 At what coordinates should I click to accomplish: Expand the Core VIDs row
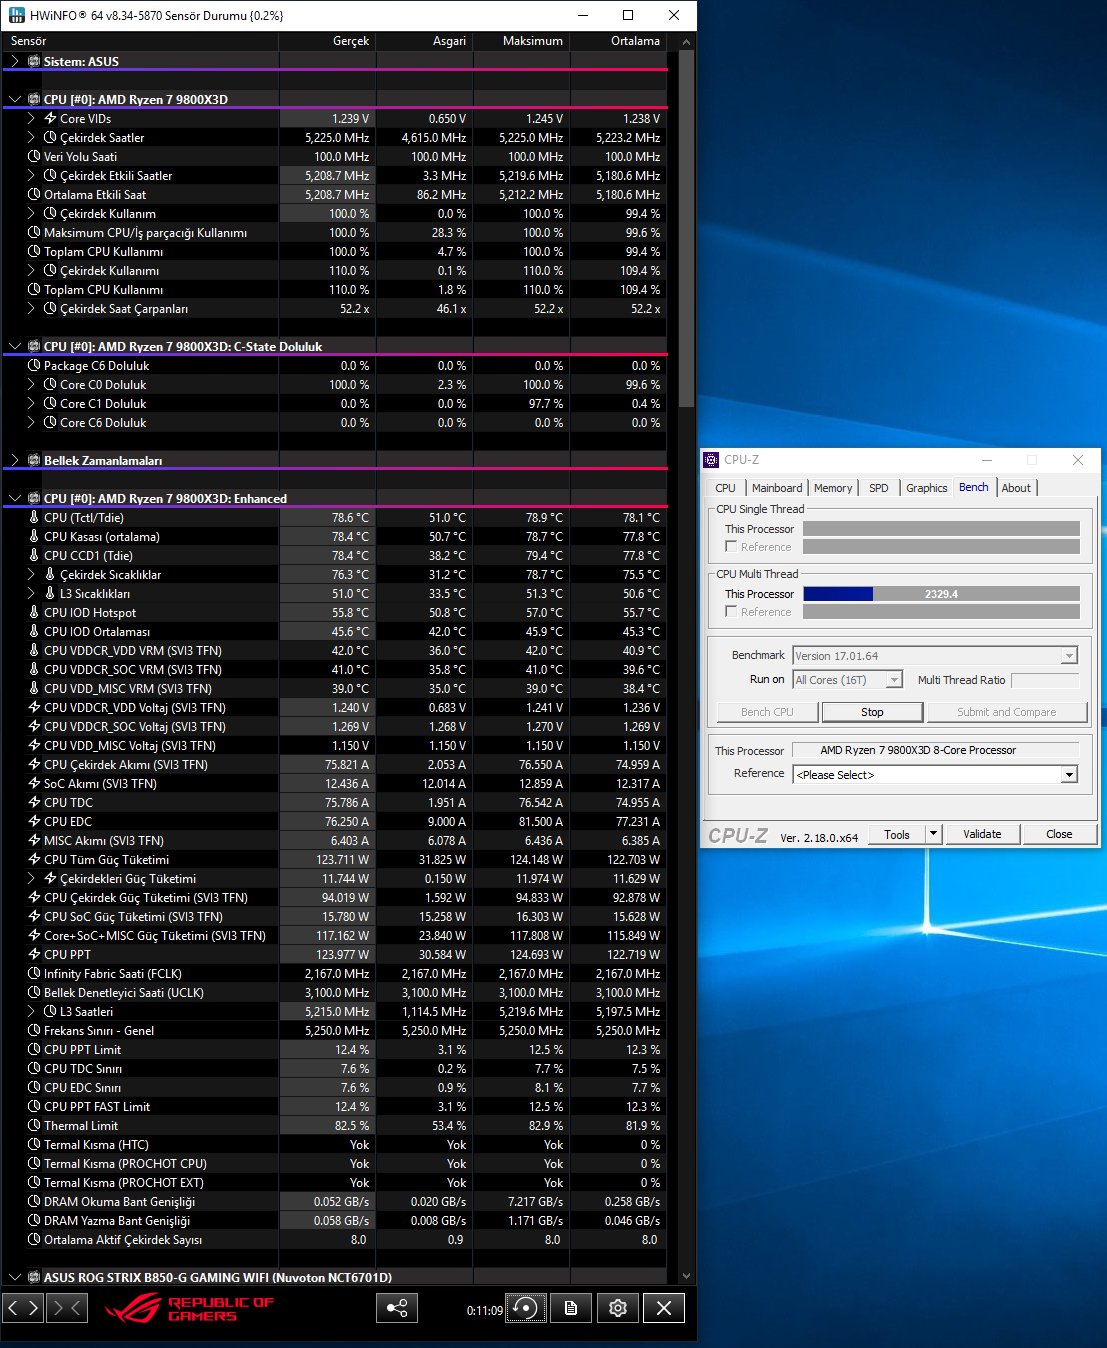[31, 118]
